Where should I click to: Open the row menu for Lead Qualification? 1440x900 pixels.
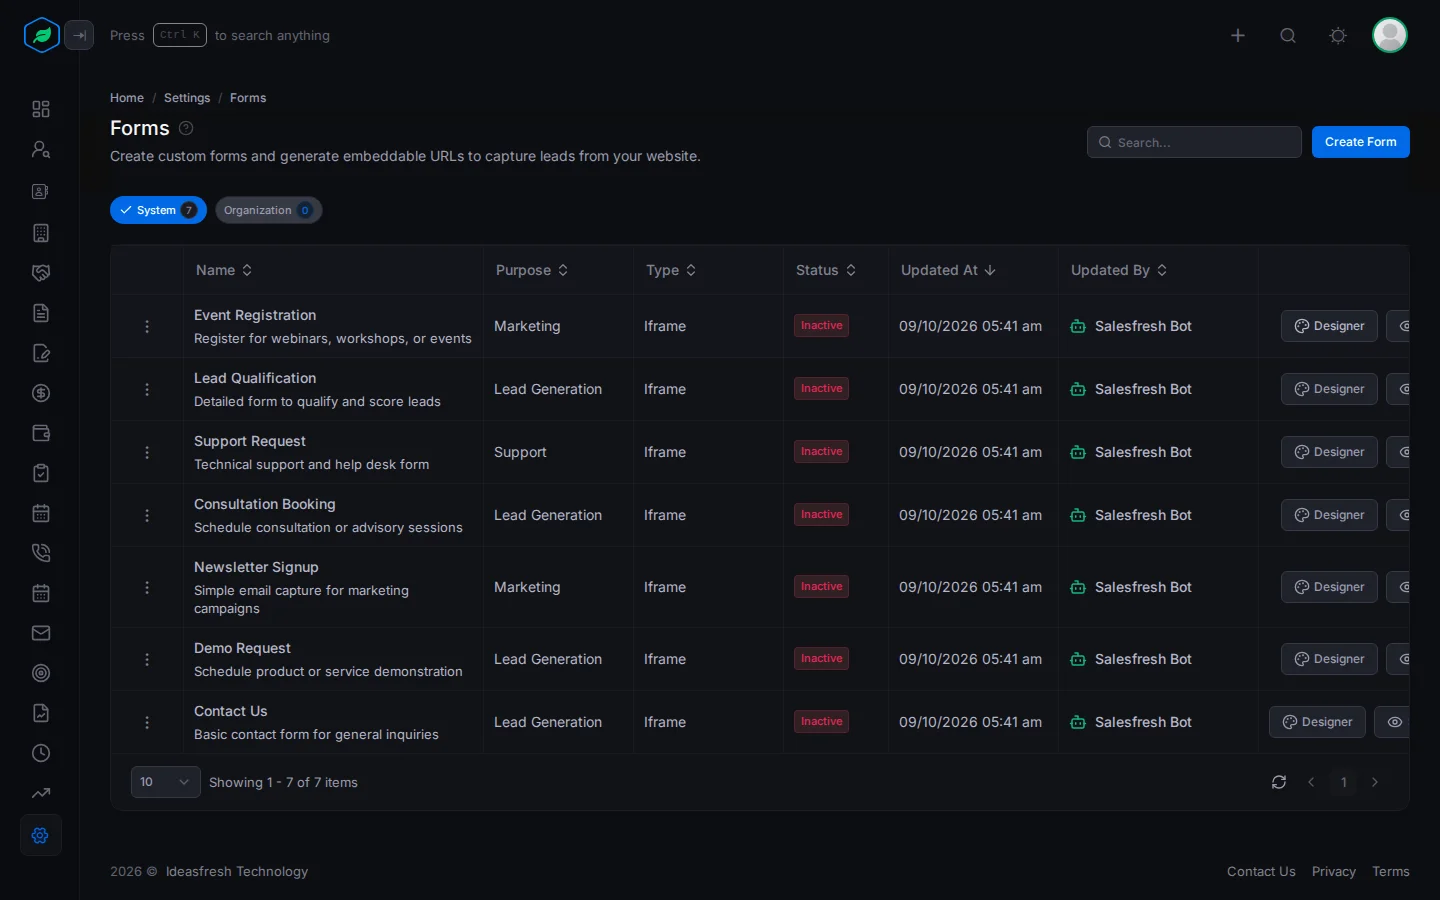[x=147, y=390]
